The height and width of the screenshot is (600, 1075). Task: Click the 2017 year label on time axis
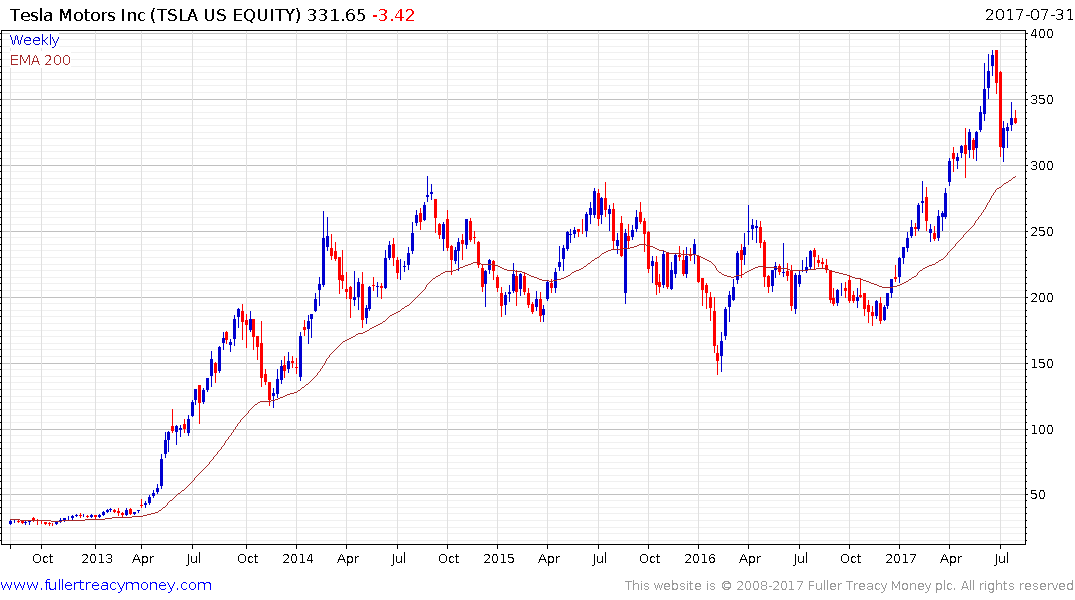(x=901, y=558)
